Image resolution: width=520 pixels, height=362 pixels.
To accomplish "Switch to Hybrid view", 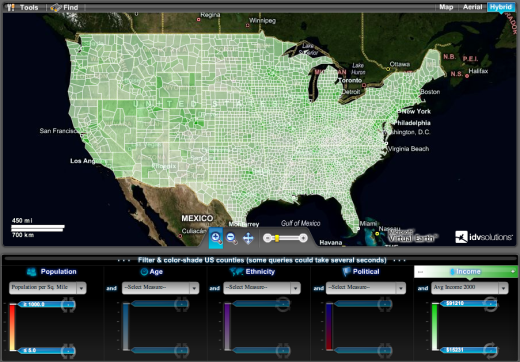I will (500, 7).
